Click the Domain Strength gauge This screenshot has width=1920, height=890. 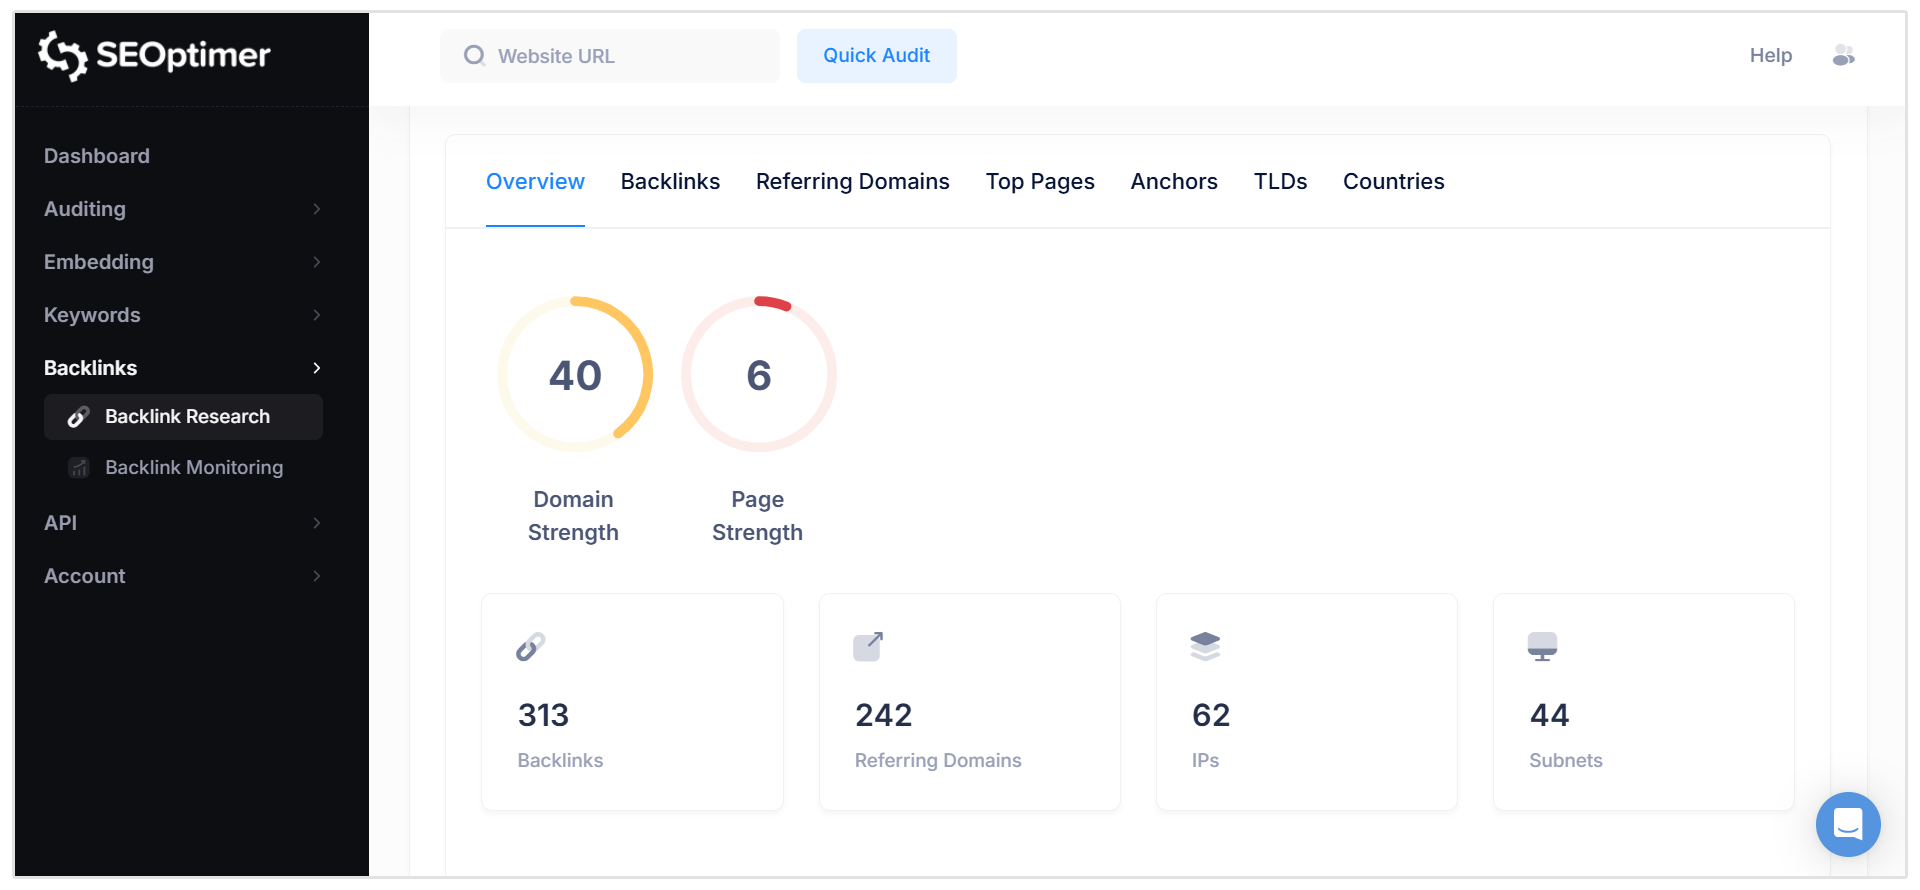[575, 375]
